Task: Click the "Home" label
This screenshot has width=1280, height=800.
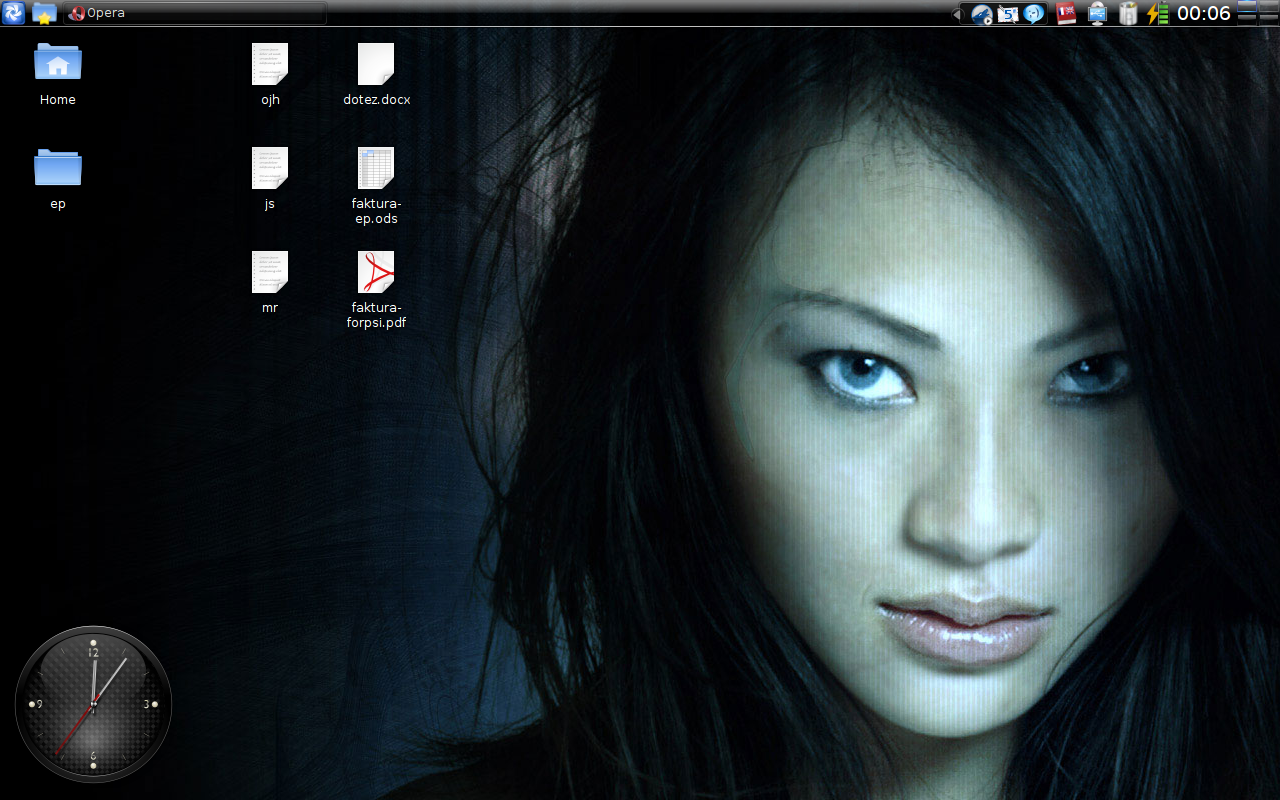Action: click(x=58, y=99)
